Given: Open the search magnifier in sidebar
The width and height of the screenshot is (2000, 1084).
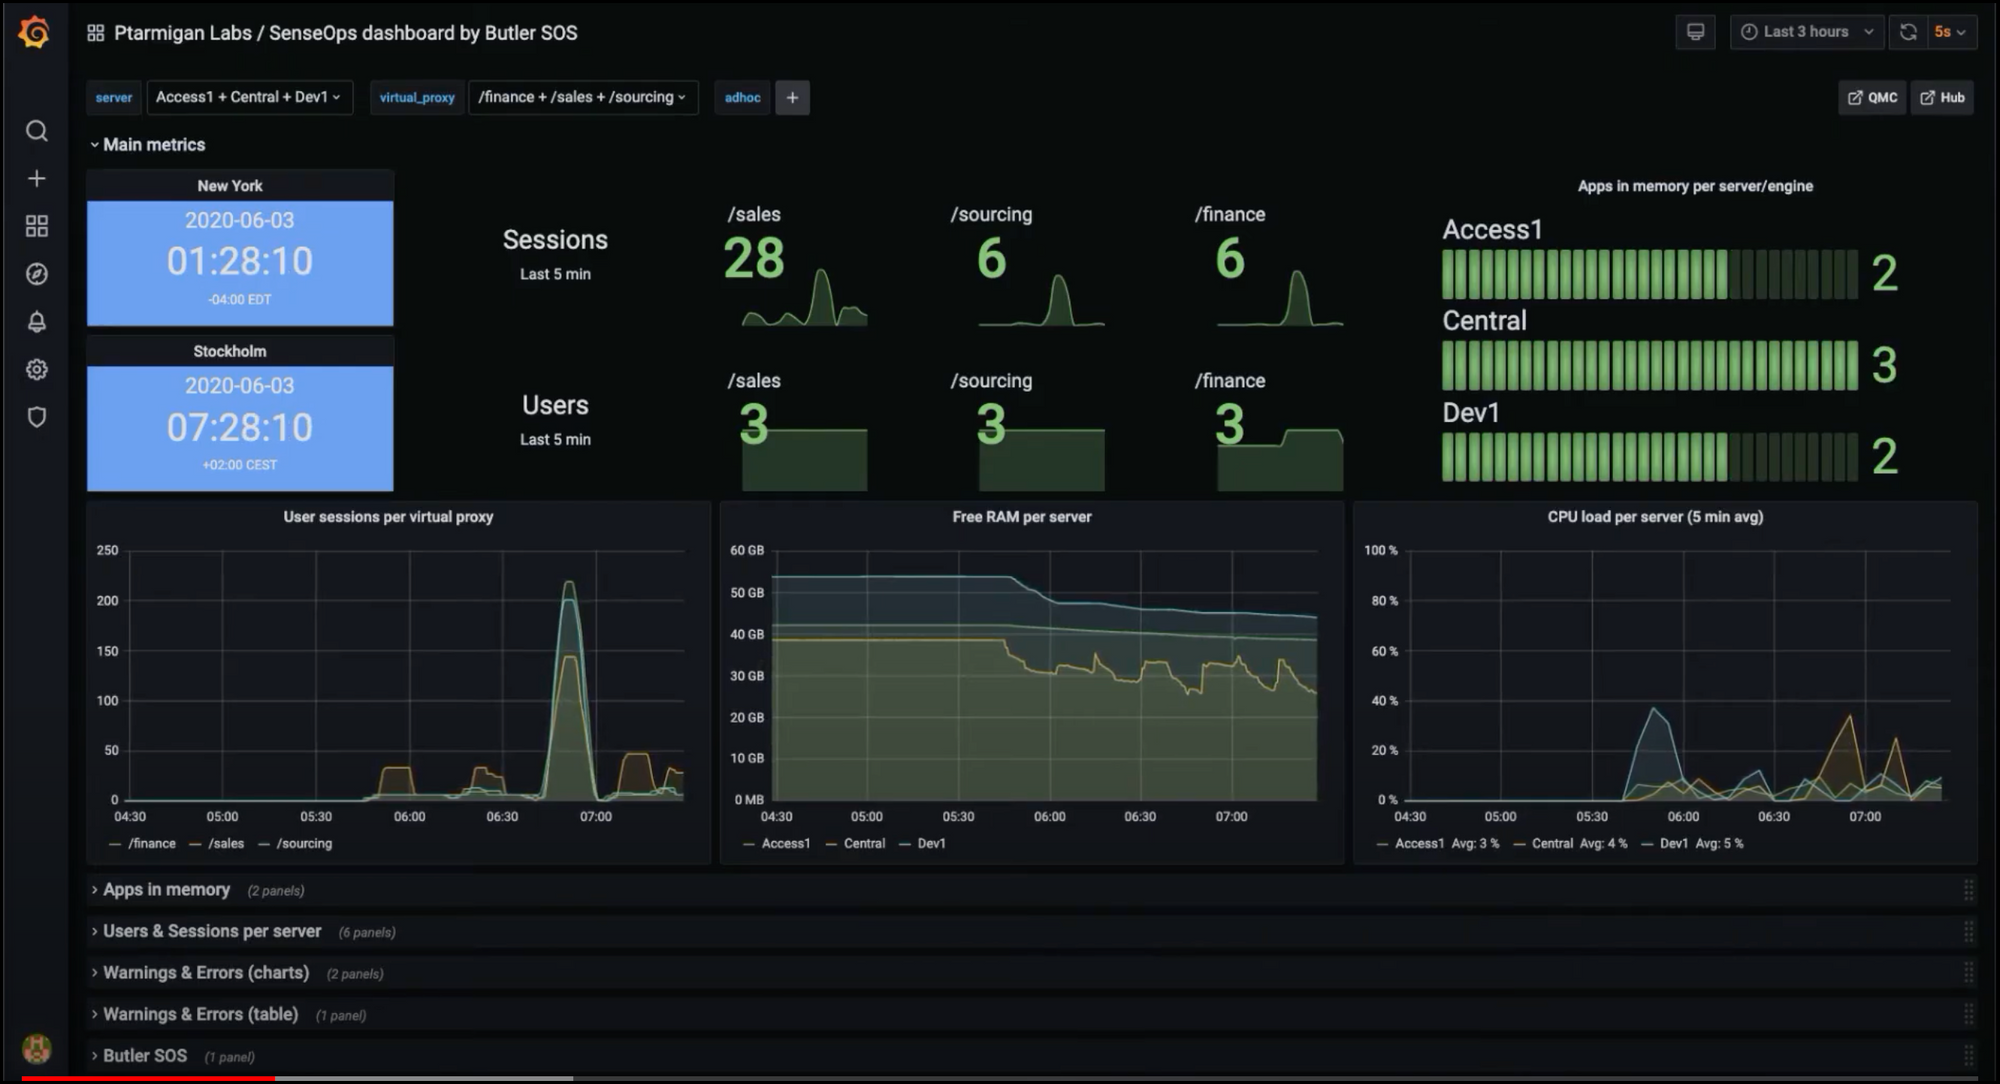Looking at the screenshot, I should (x=36, y=131).
